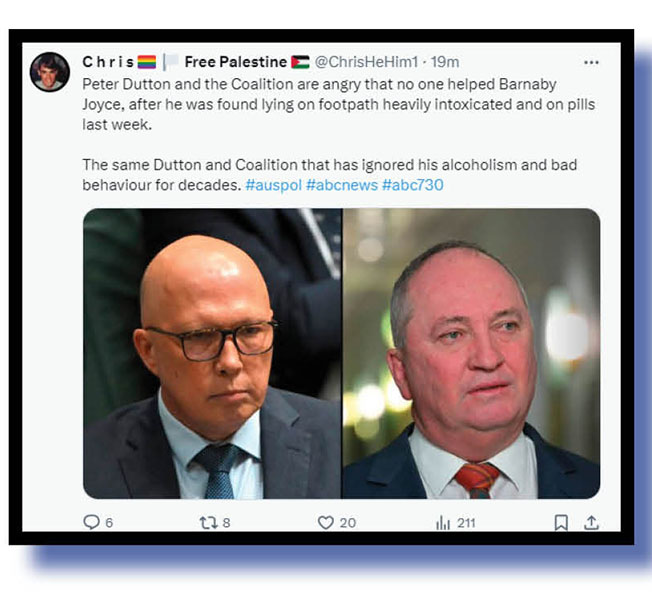Enlarge the left photo of bald man with glasses
Viewport: 652px width, 595px height.
pyautogui.click(x=212, y=353)
